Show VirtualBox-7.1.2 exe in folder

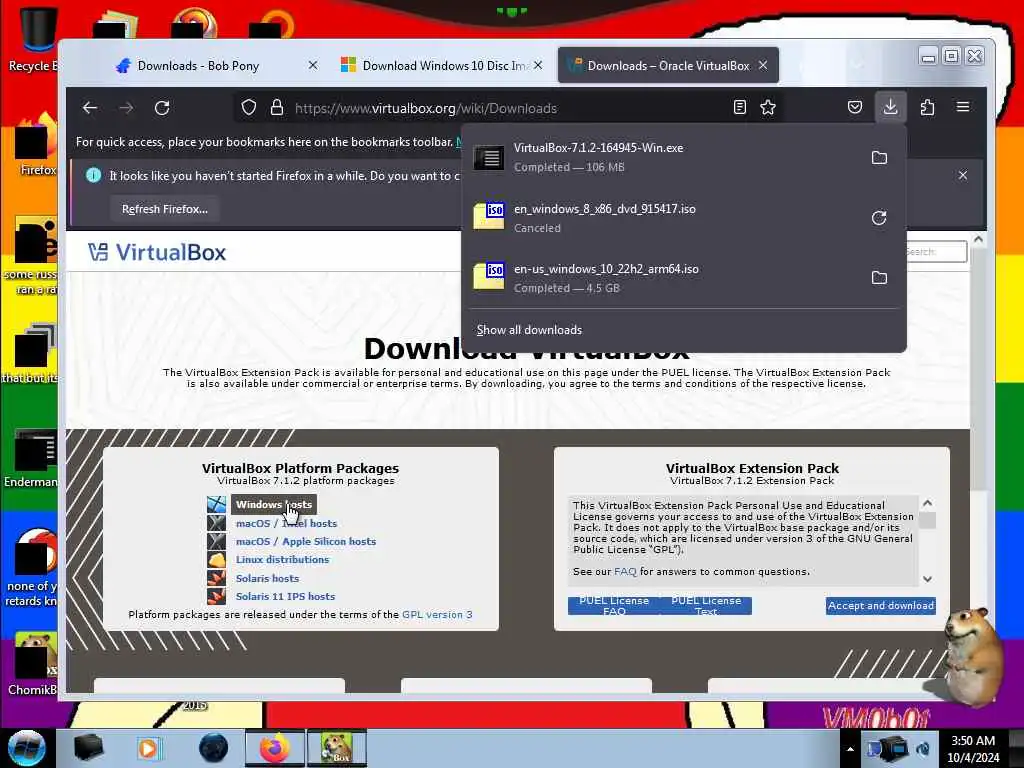click(x=879, y=157)
